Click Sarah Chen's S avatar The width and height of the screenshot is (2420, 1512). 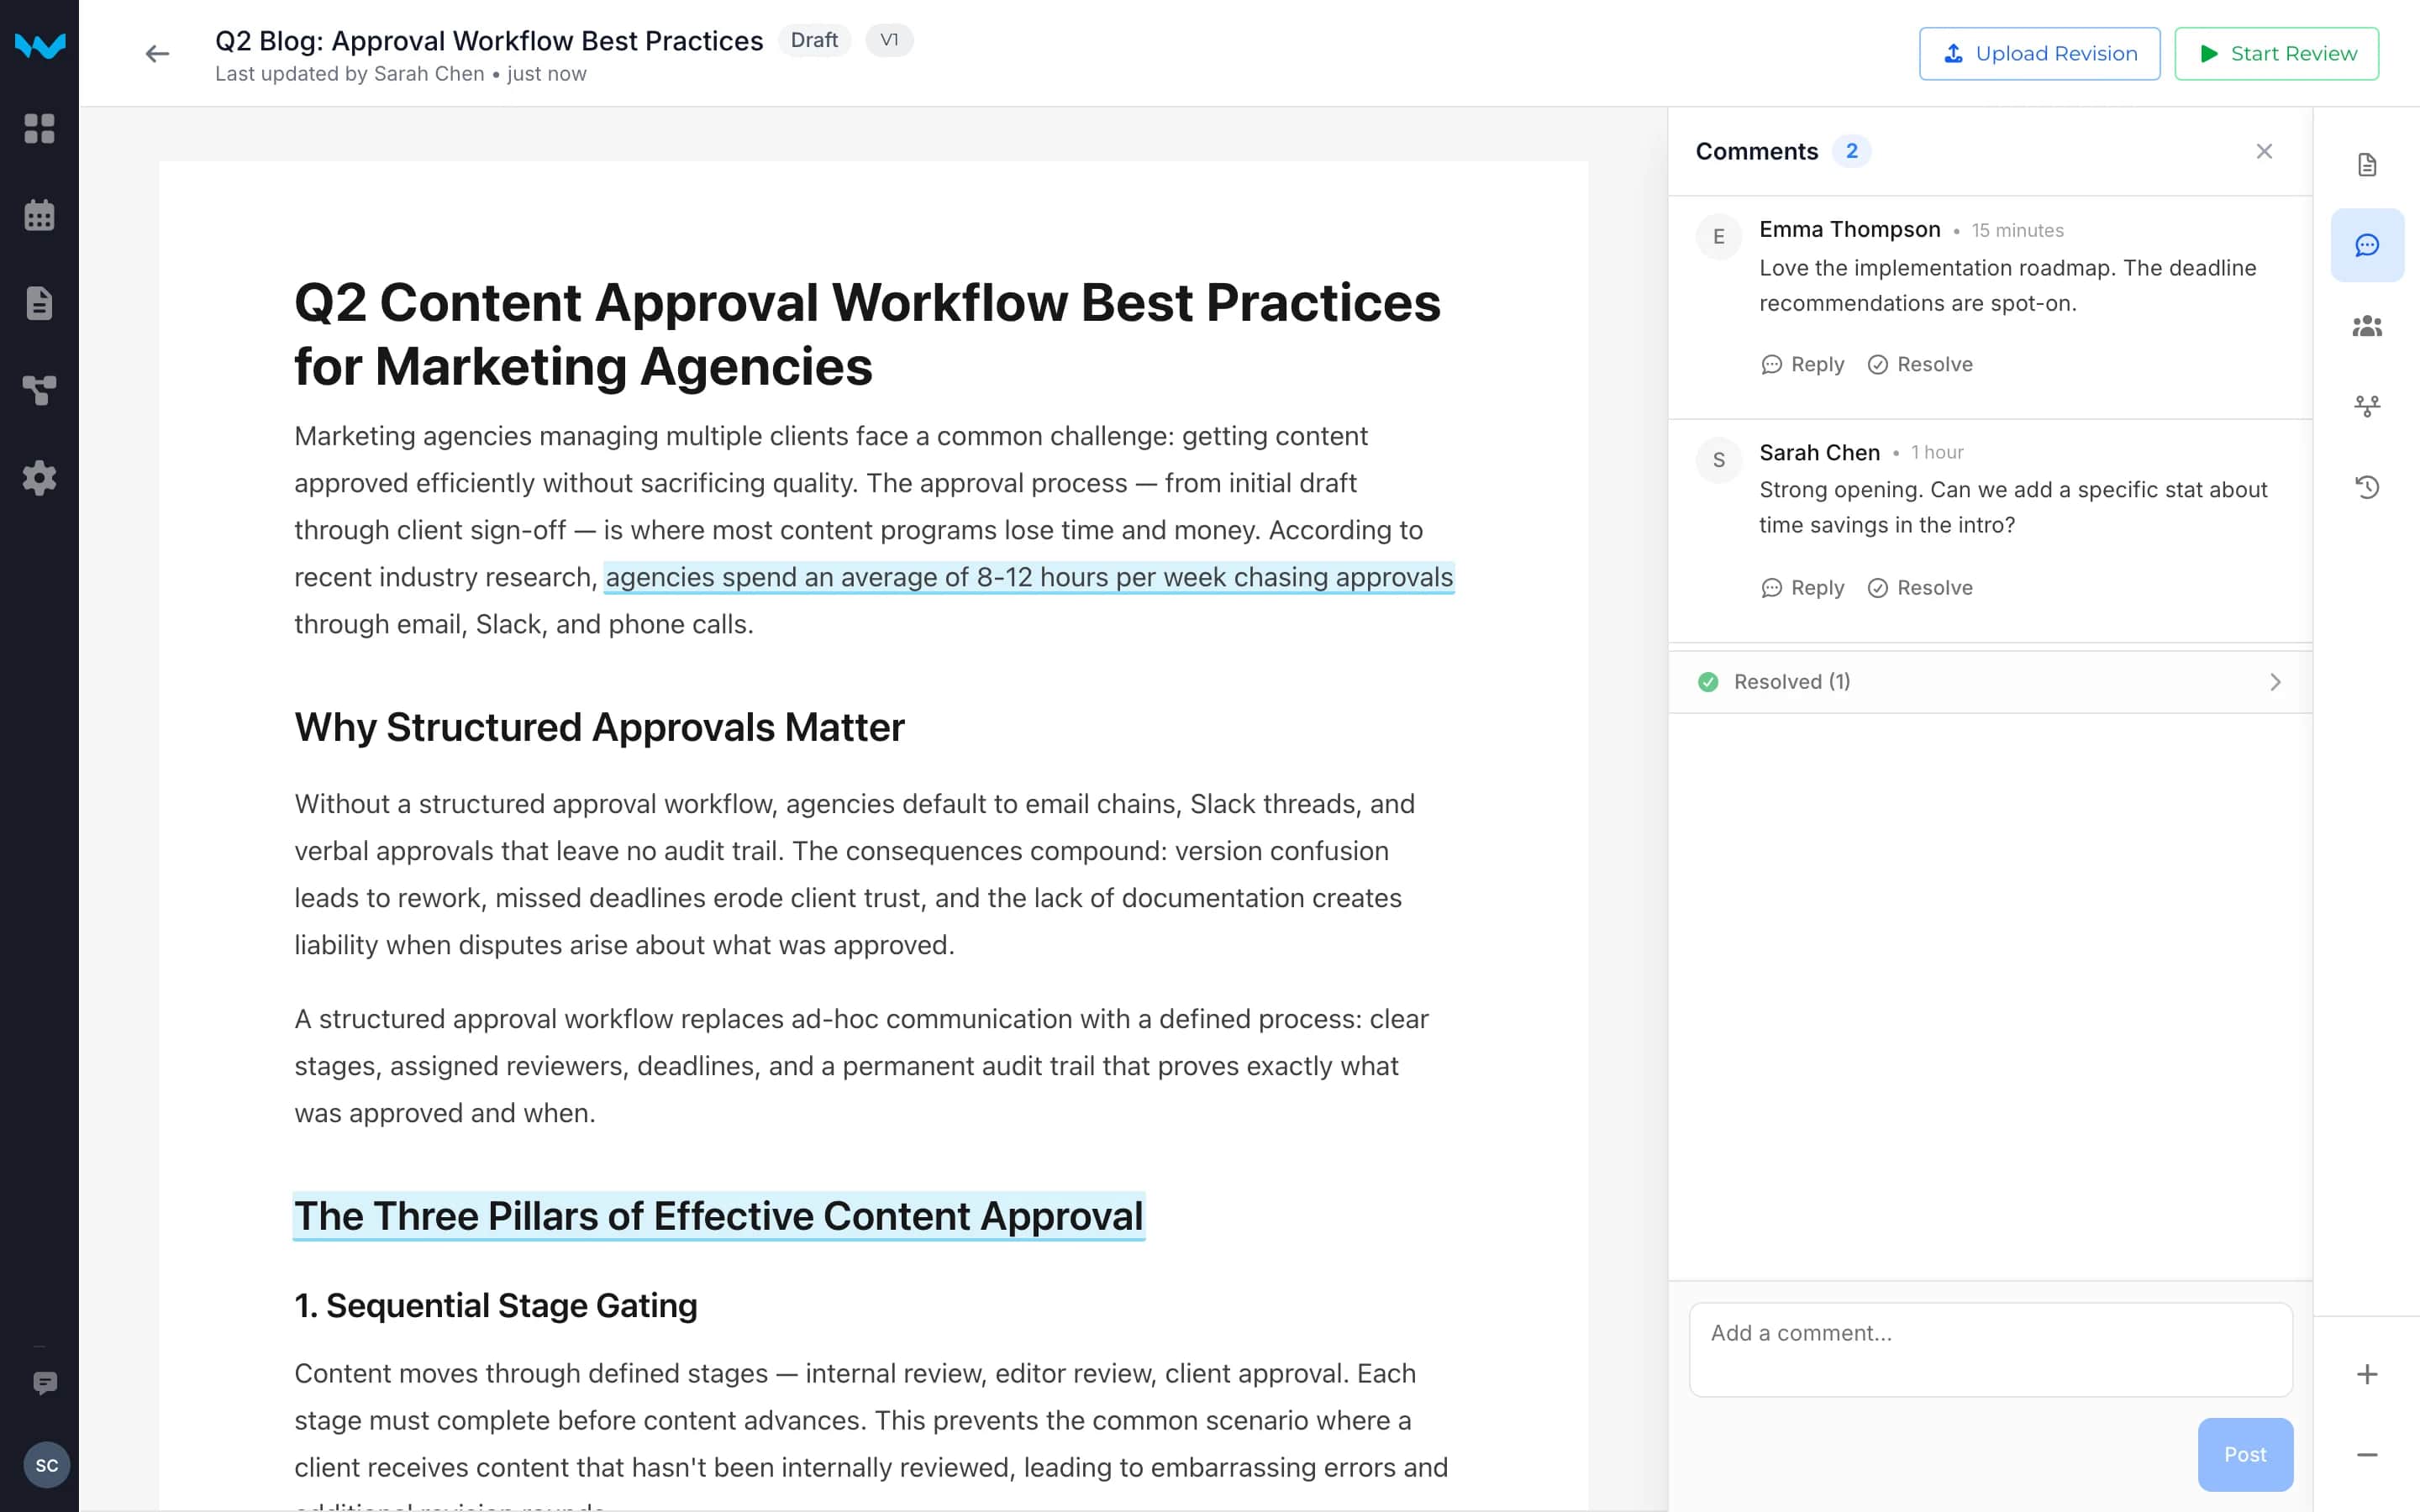[1719, 460]
